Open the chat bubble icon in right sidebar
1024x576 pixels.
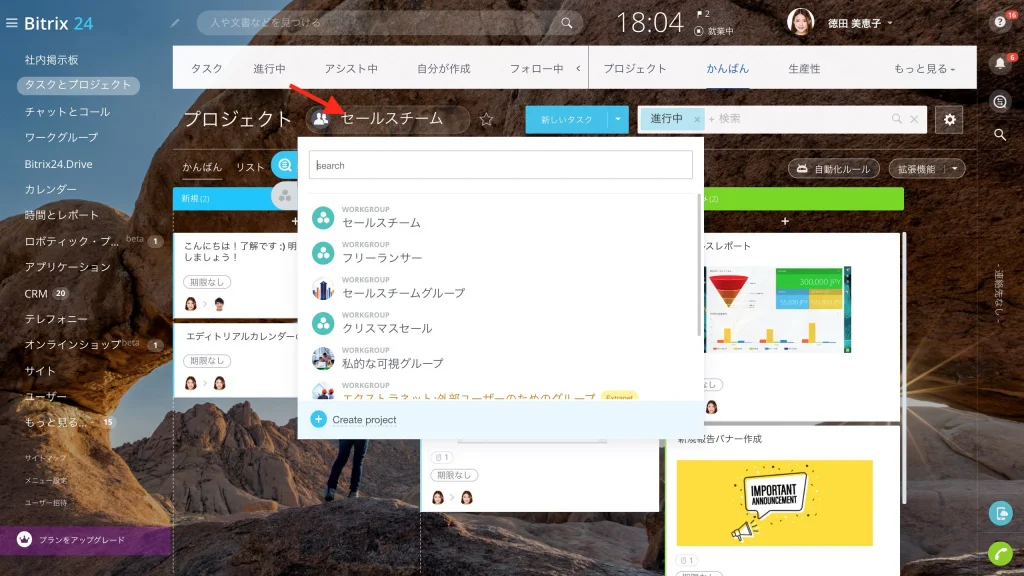pyautogui.click(x=1000, y=101)
